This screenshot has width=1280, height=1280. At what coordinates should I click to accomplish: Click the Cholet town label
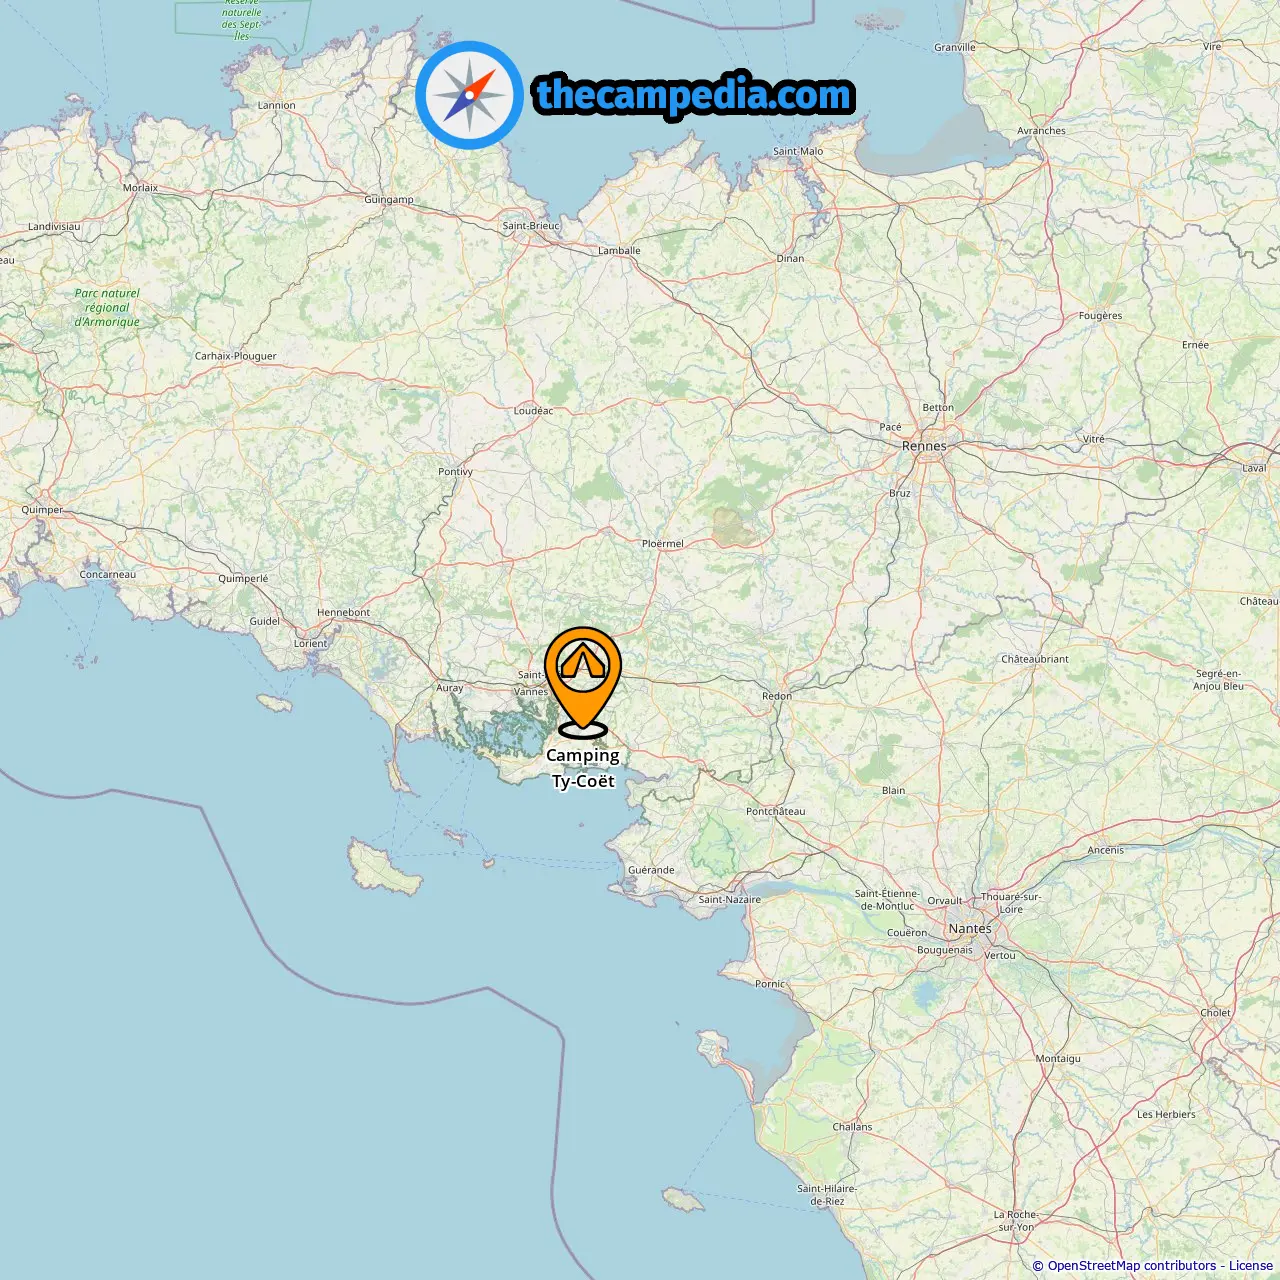point(1215,1013)
